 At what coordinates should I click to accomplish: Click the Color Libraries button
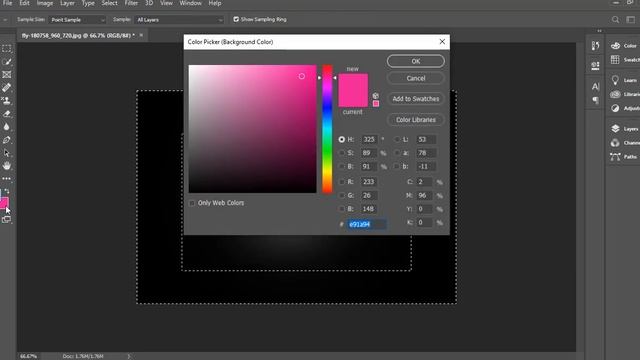pyautogui.click(x=416, y=120)
